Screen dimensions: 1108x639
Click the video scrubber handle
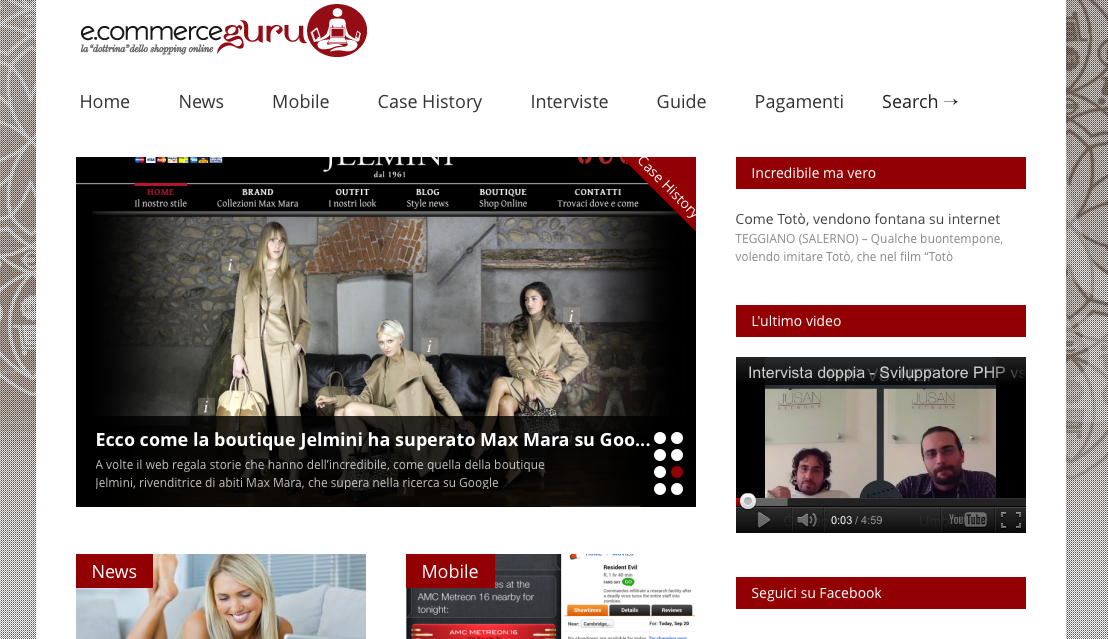tap(748, 501)
